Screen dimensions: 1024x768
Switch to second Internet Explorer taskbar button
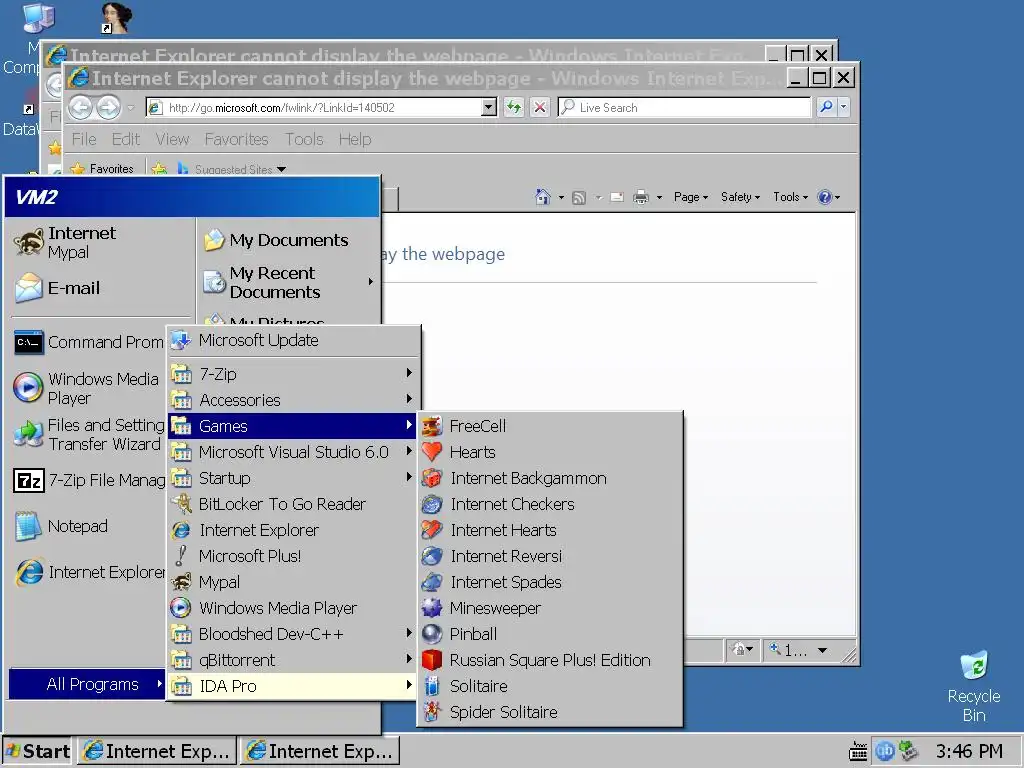[319, 752]
